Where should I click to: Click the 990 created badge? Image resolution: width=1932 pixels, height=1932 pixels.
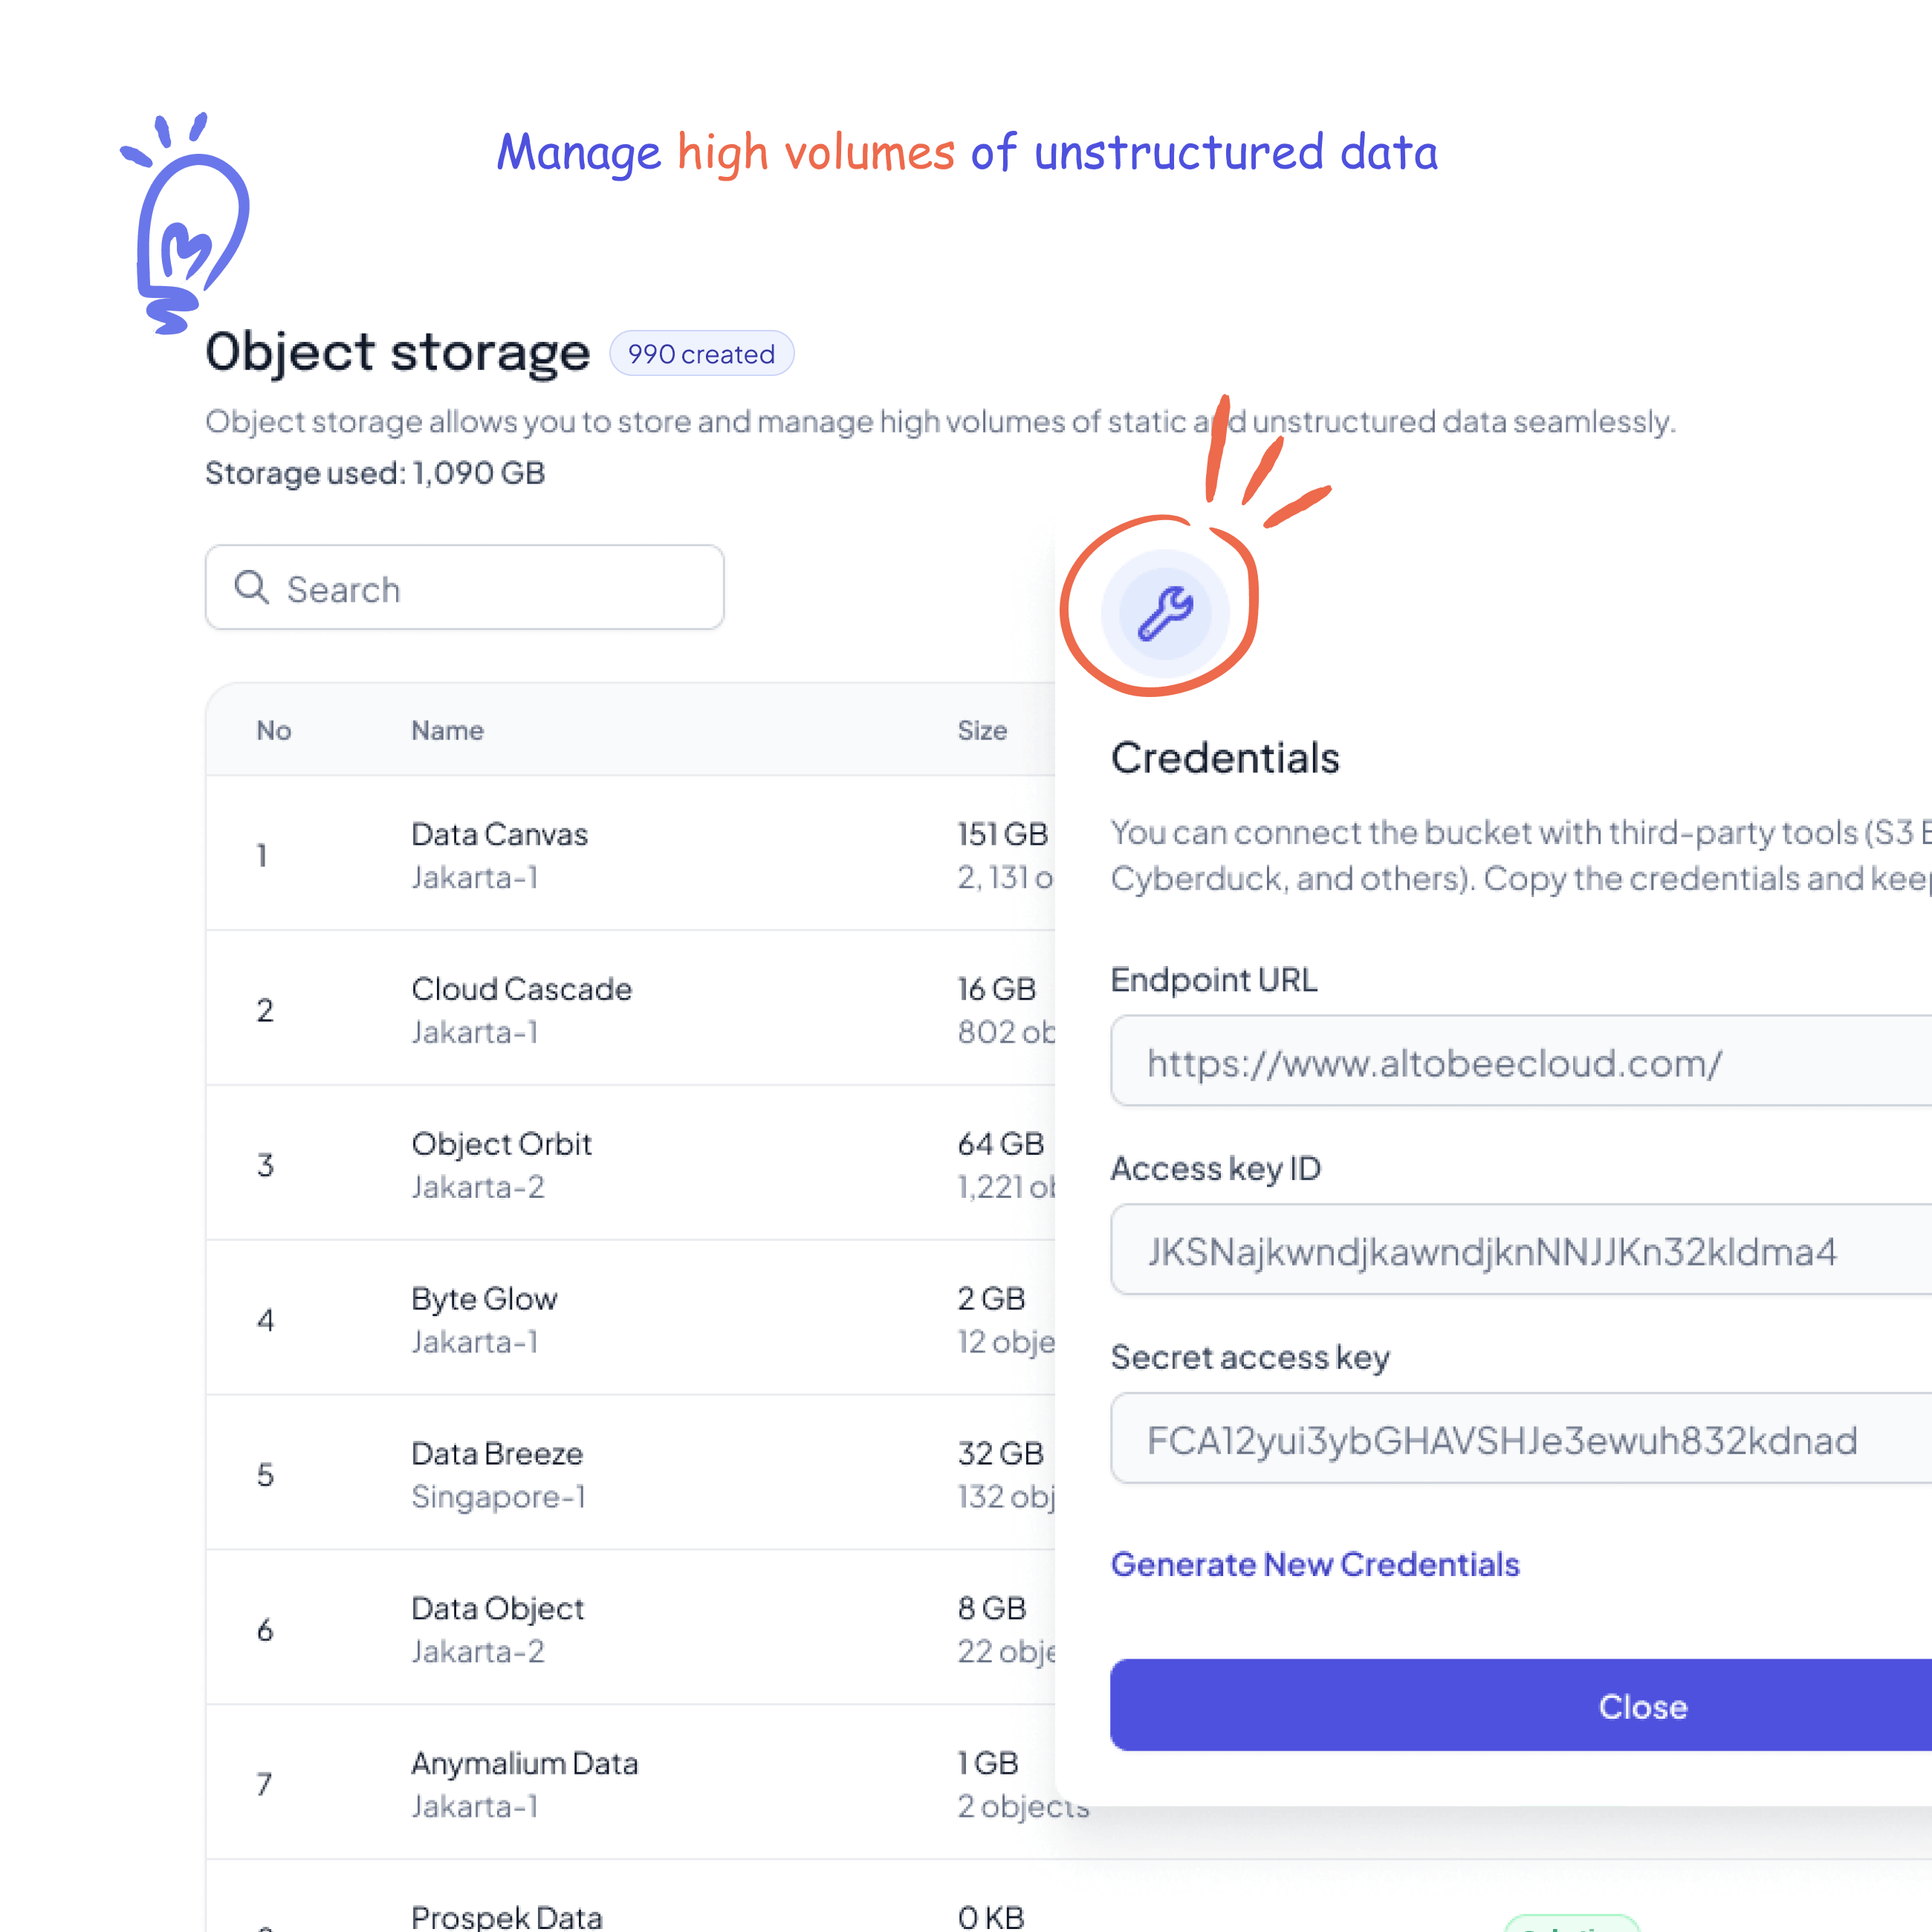[701, 354]
